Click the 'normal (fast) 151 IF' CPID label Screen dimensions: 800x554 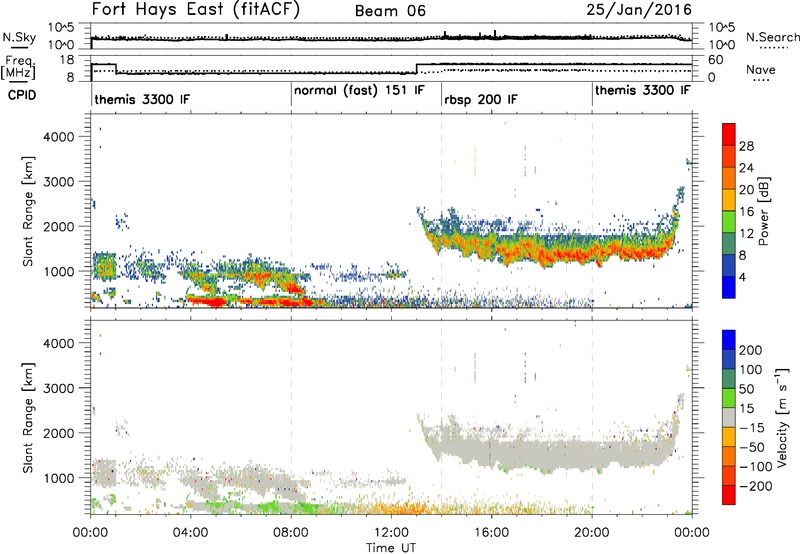(x=359, y=91)
